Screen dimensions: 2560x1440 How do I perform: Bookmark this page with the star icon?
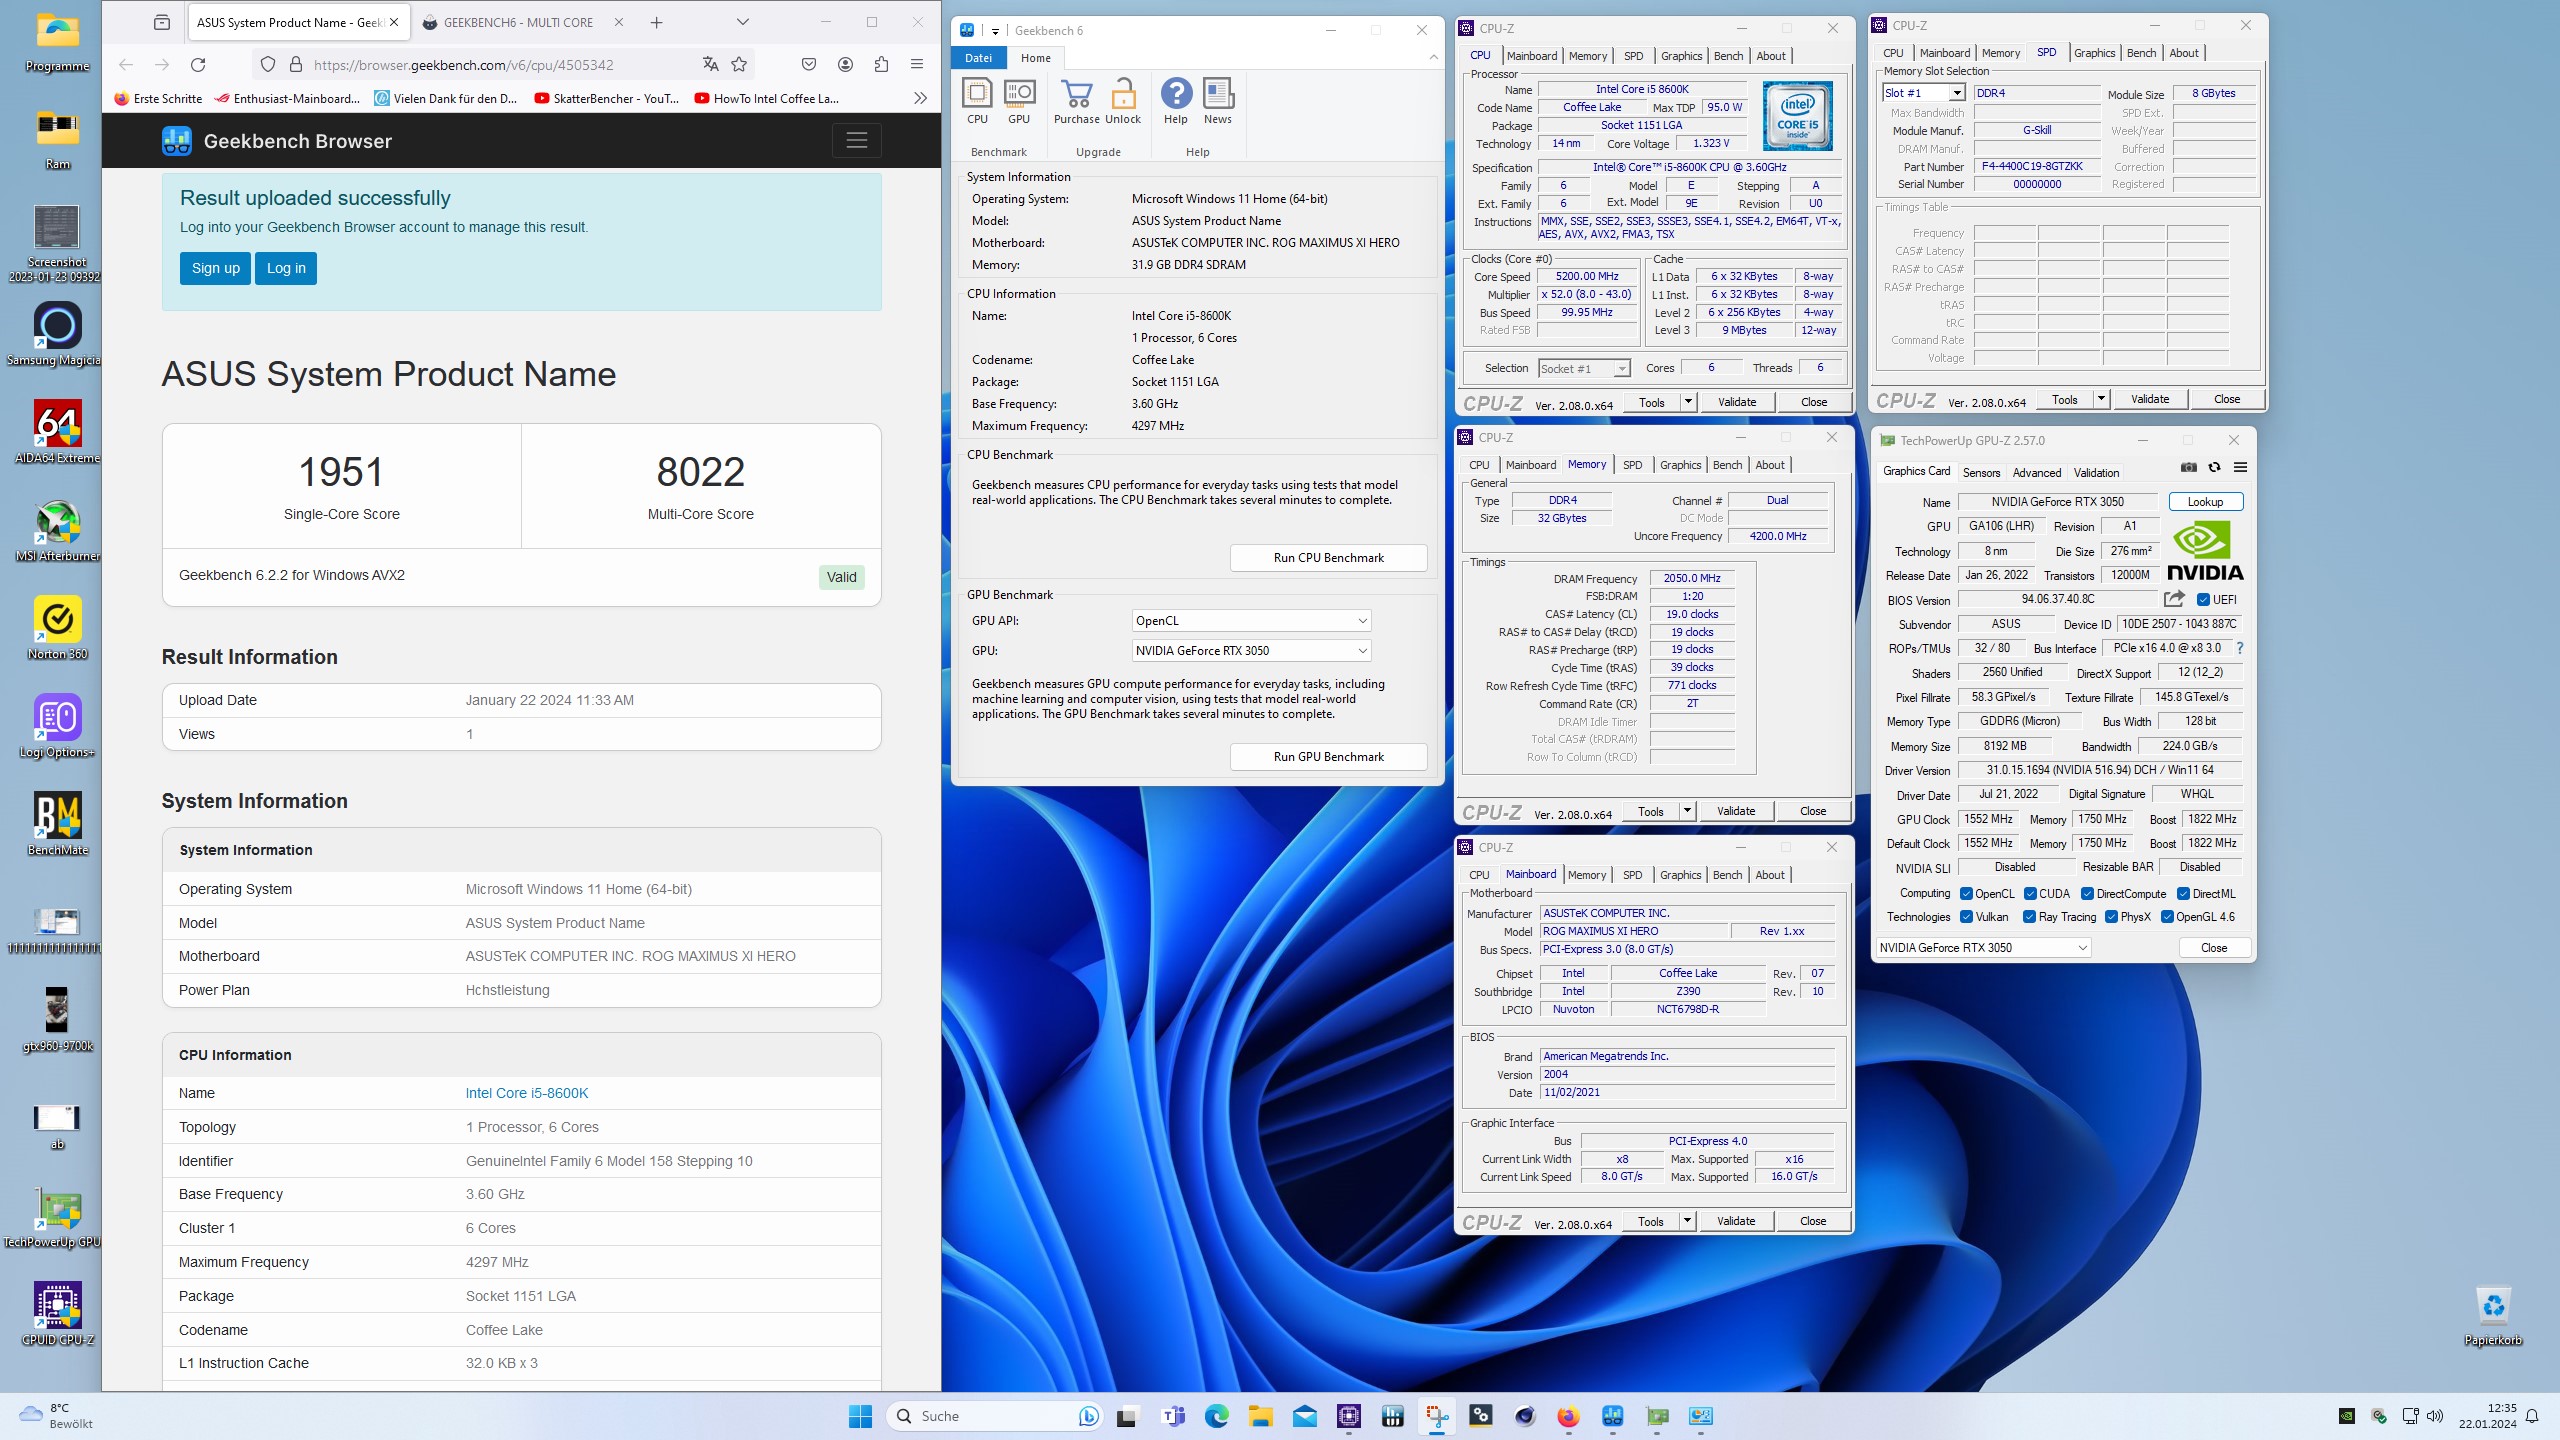pos(739,65)
